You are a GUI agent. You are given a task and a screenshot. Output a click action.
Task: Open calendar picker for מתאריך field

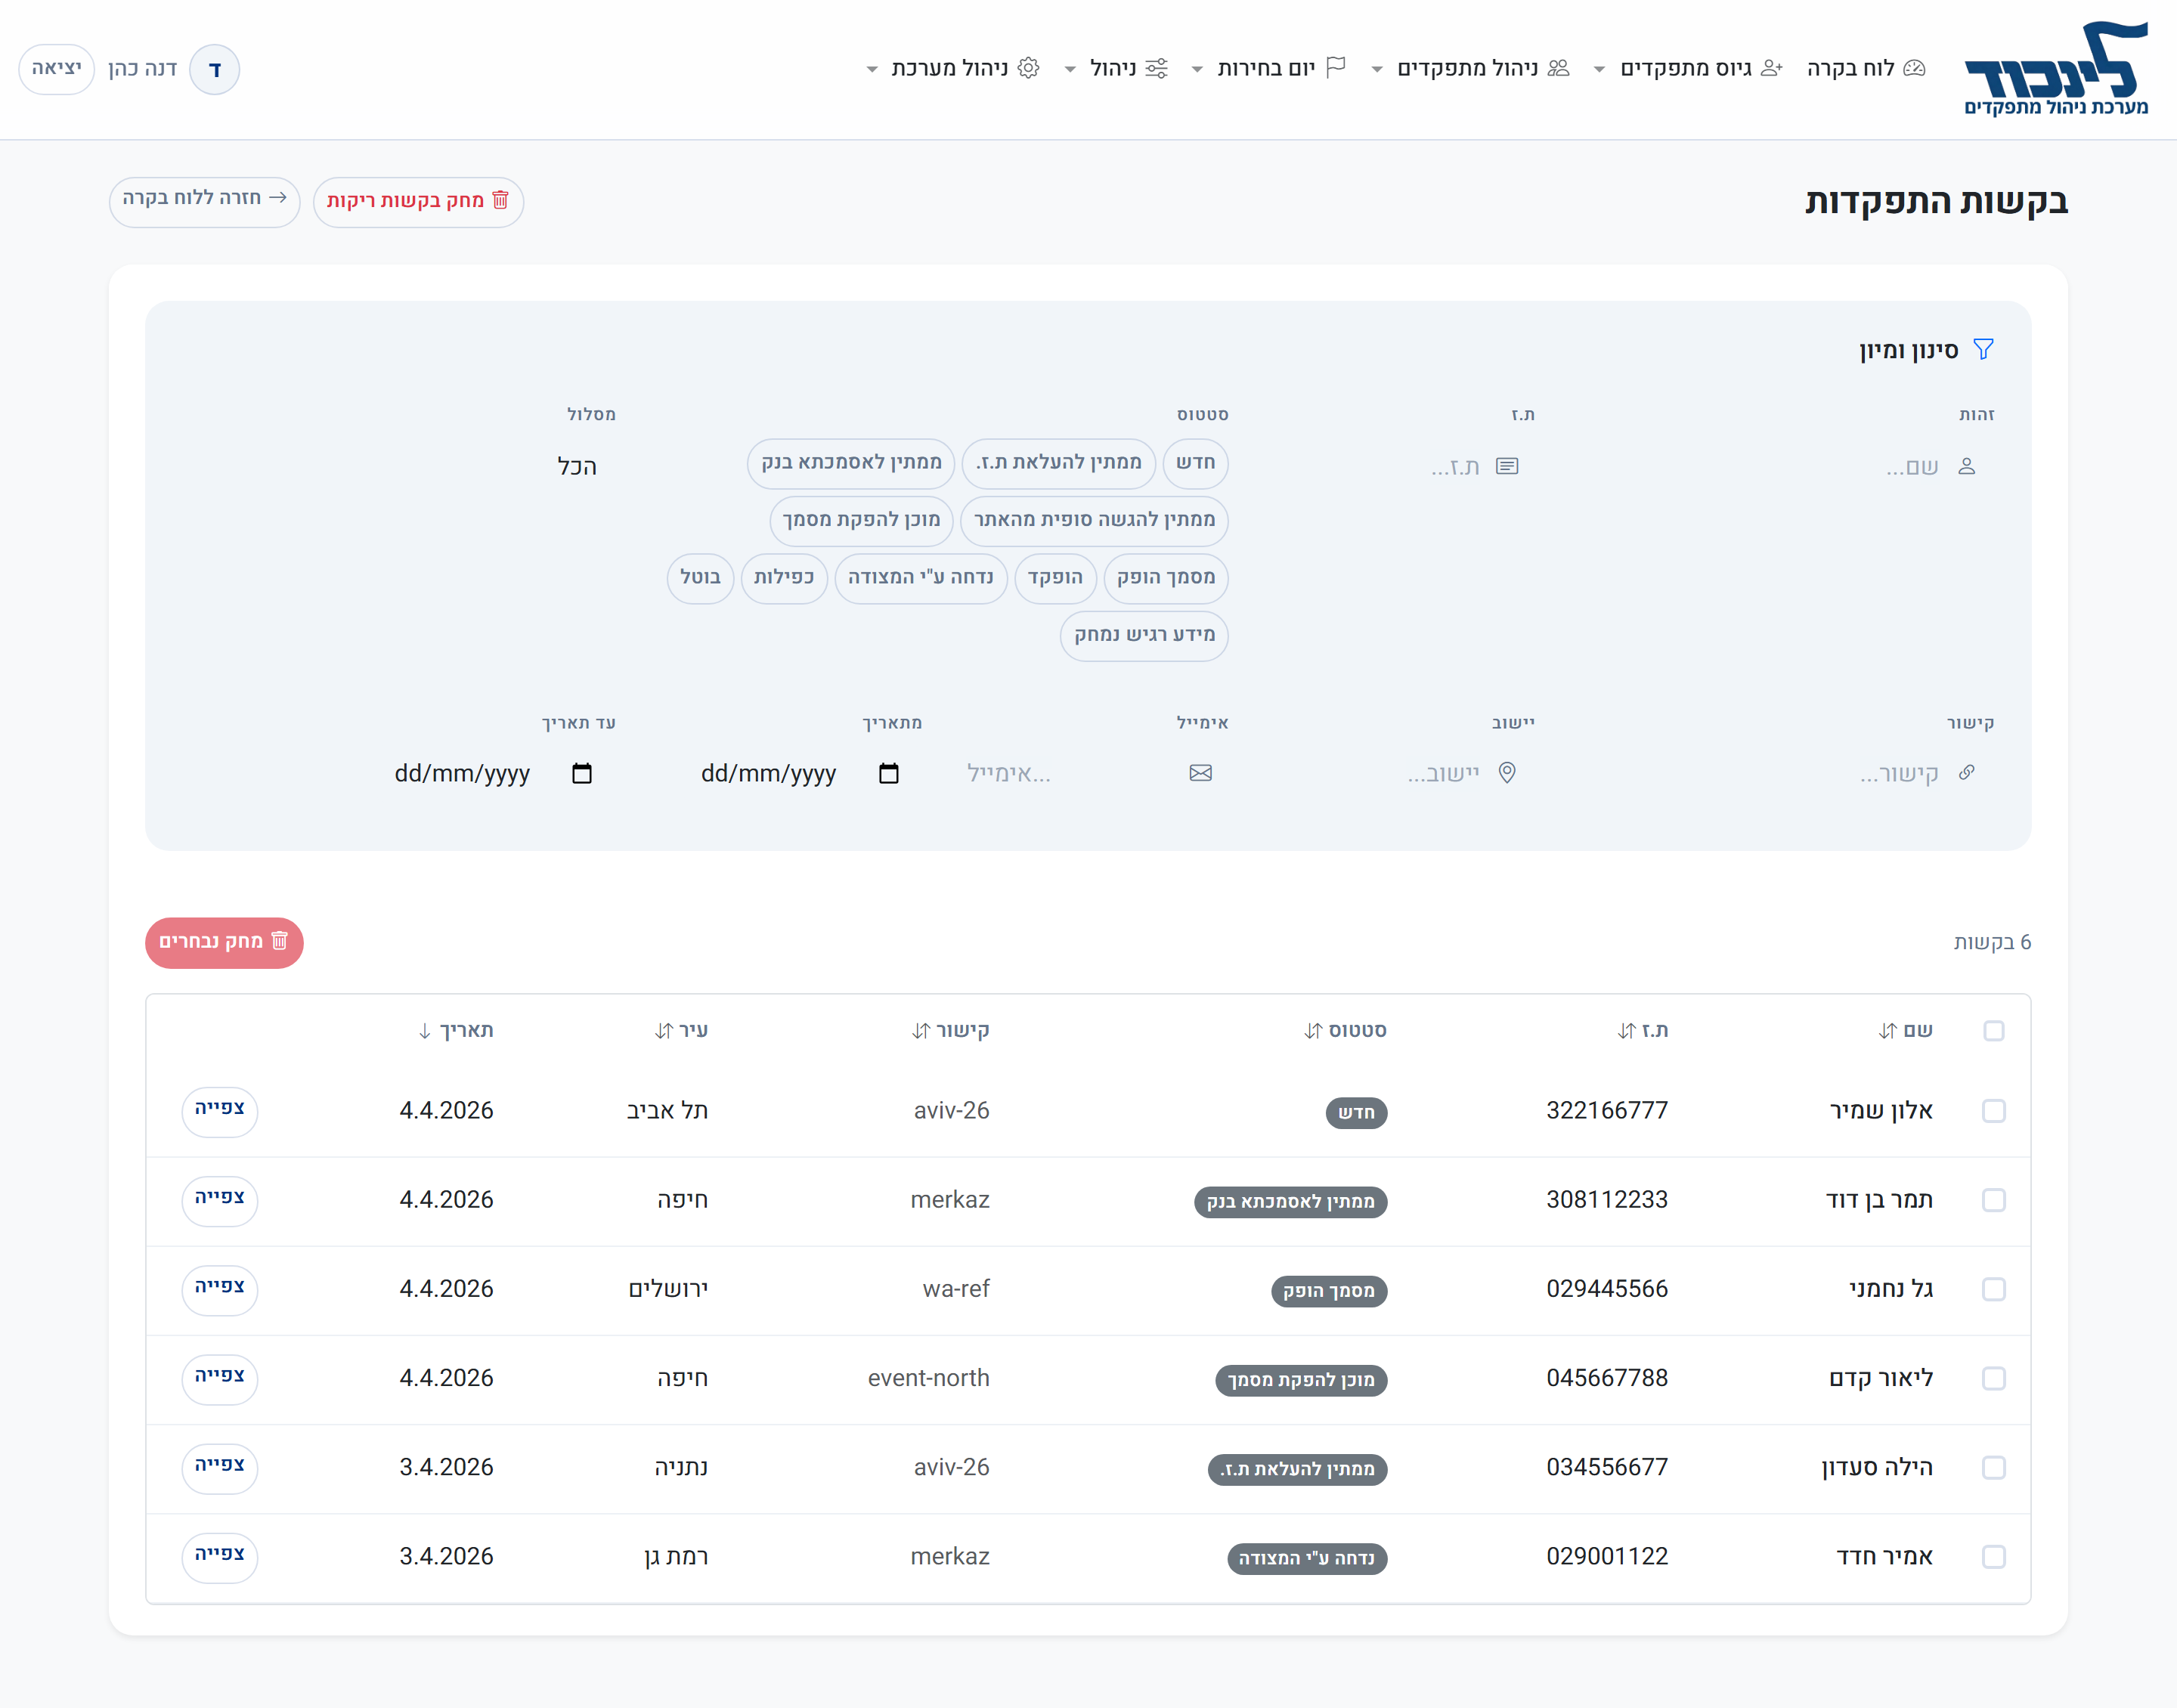tap(888, 773)
